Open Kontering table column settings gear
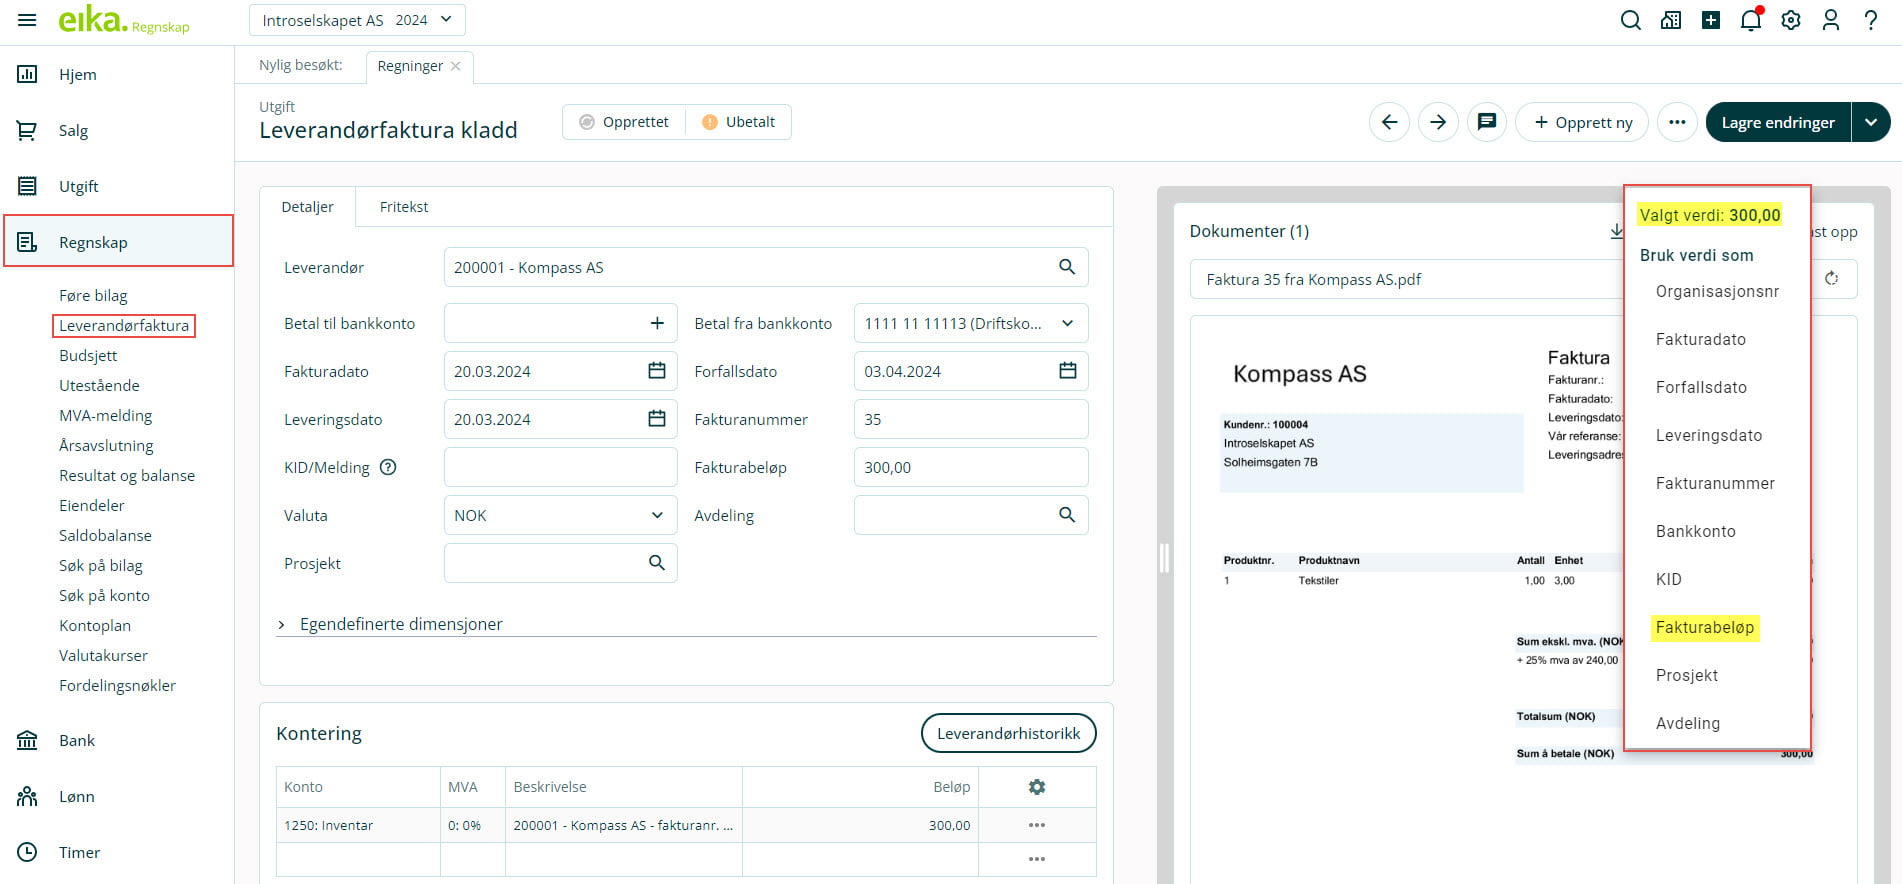Image resolution: width=1902 pixels, height=884 pixels. click(1036, 787)
